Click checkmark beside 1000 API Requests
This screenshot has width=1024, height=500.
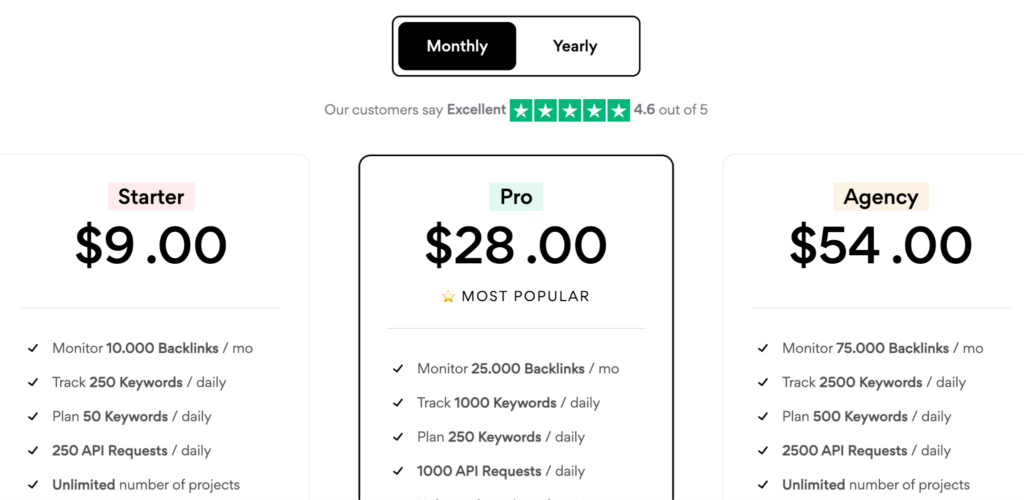pos(399,471)
